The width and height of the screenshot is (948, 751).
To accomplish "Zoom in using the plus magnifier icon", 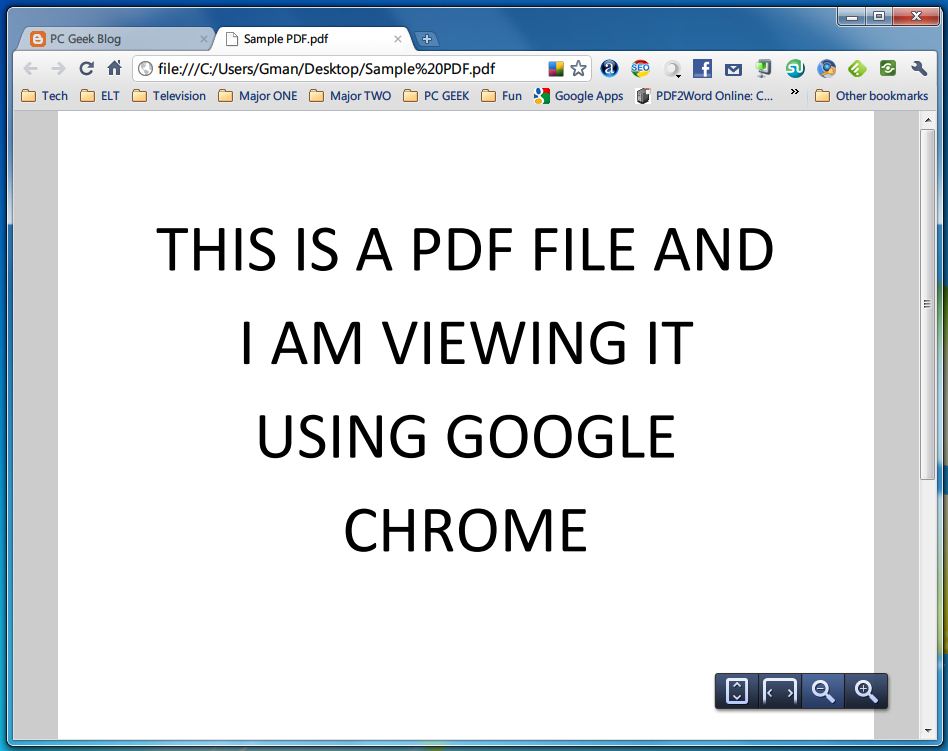I will (x=866, y=691).
